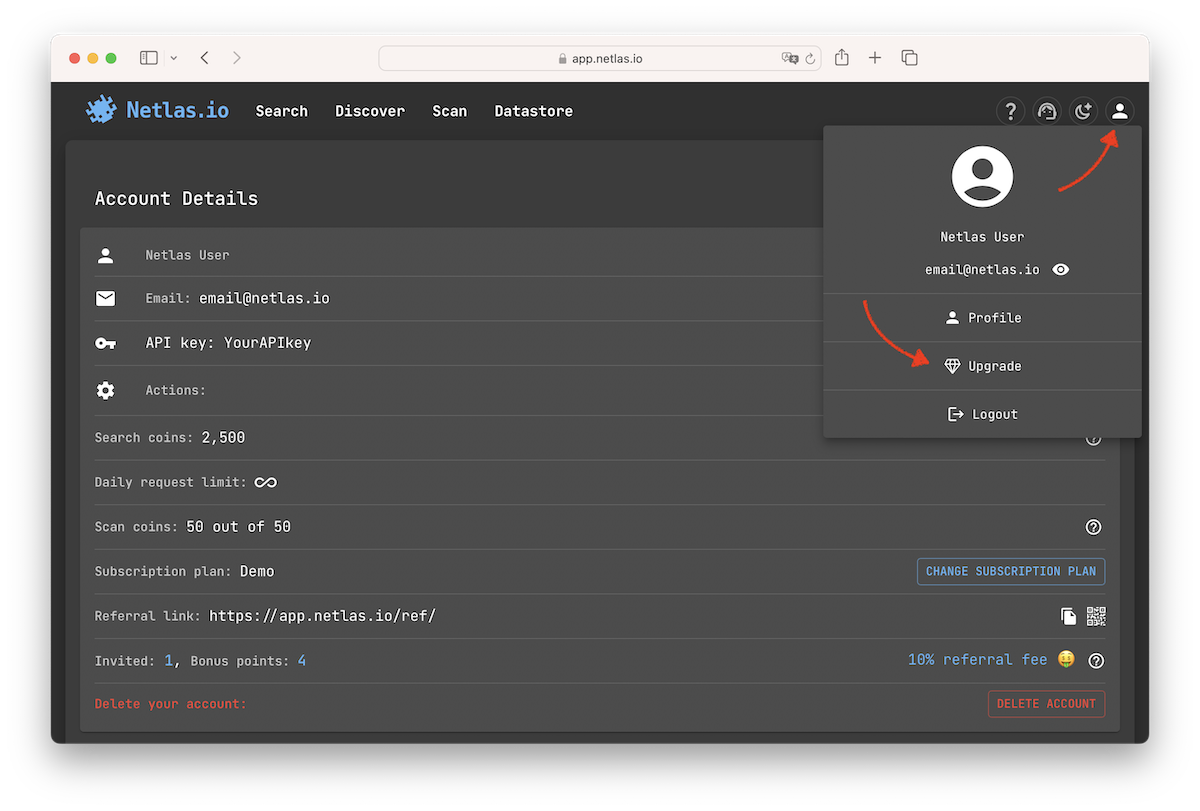The height and width of the screenshot is (811, 1200).
Task: Show email with the eye icon
Action: [x=1061, y=270]
